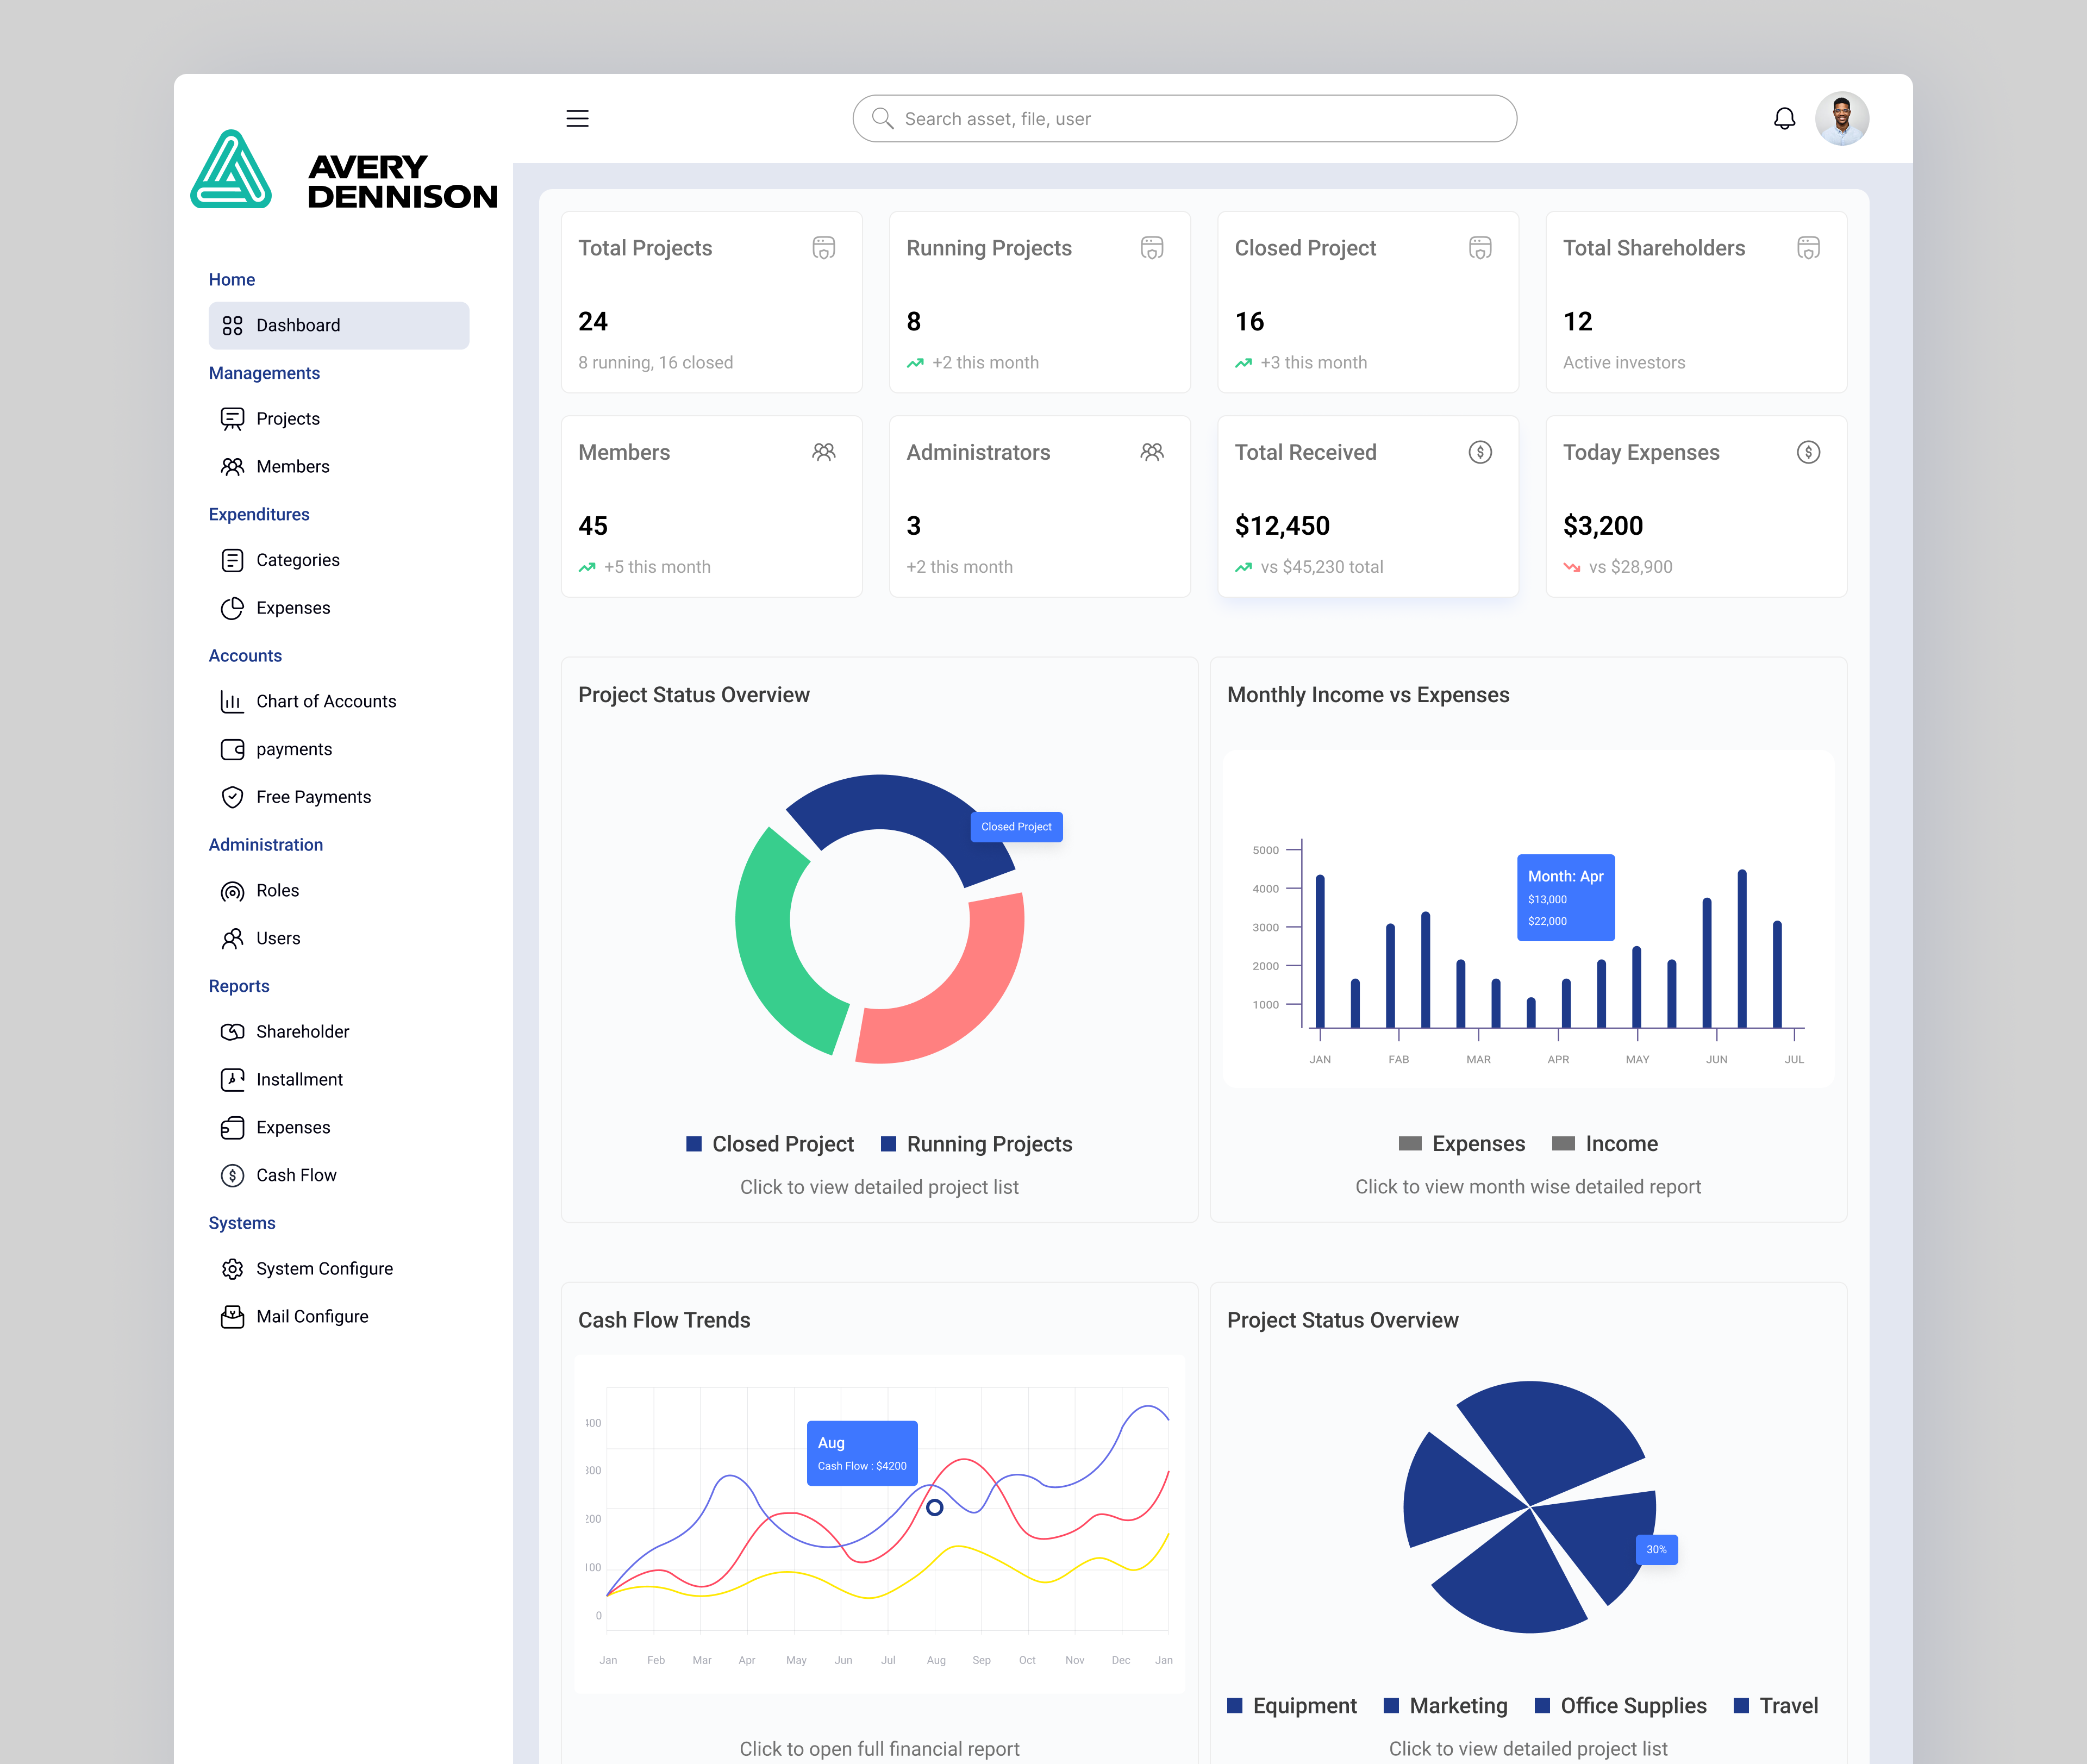Expand the Reports section in sidebar

[239, 986]
